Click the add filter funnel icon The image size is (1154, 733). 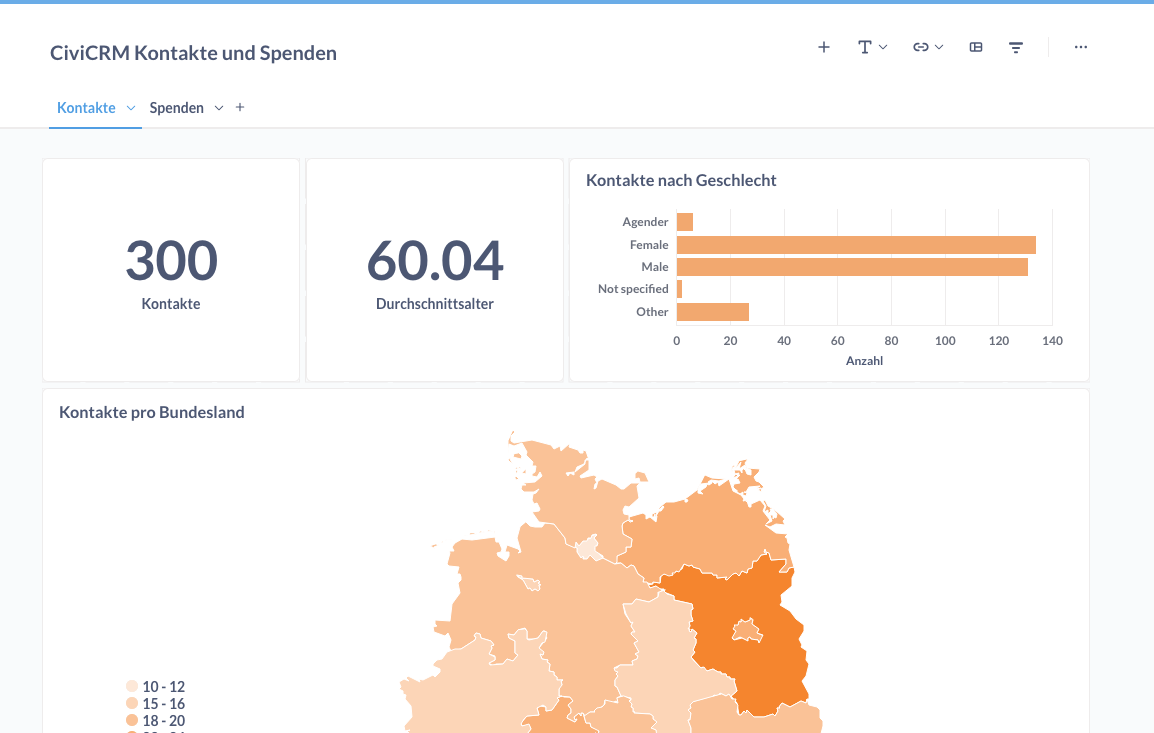tap(1016, 47)
